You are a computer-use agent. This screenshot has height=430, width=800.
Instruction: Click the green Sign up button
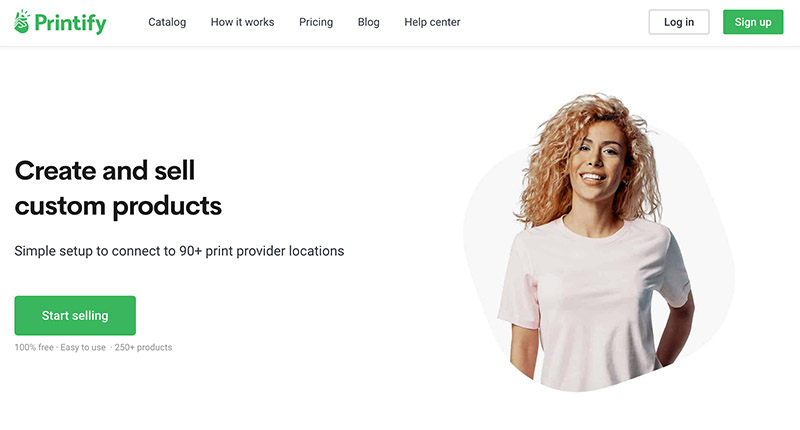tap(753, 22)
